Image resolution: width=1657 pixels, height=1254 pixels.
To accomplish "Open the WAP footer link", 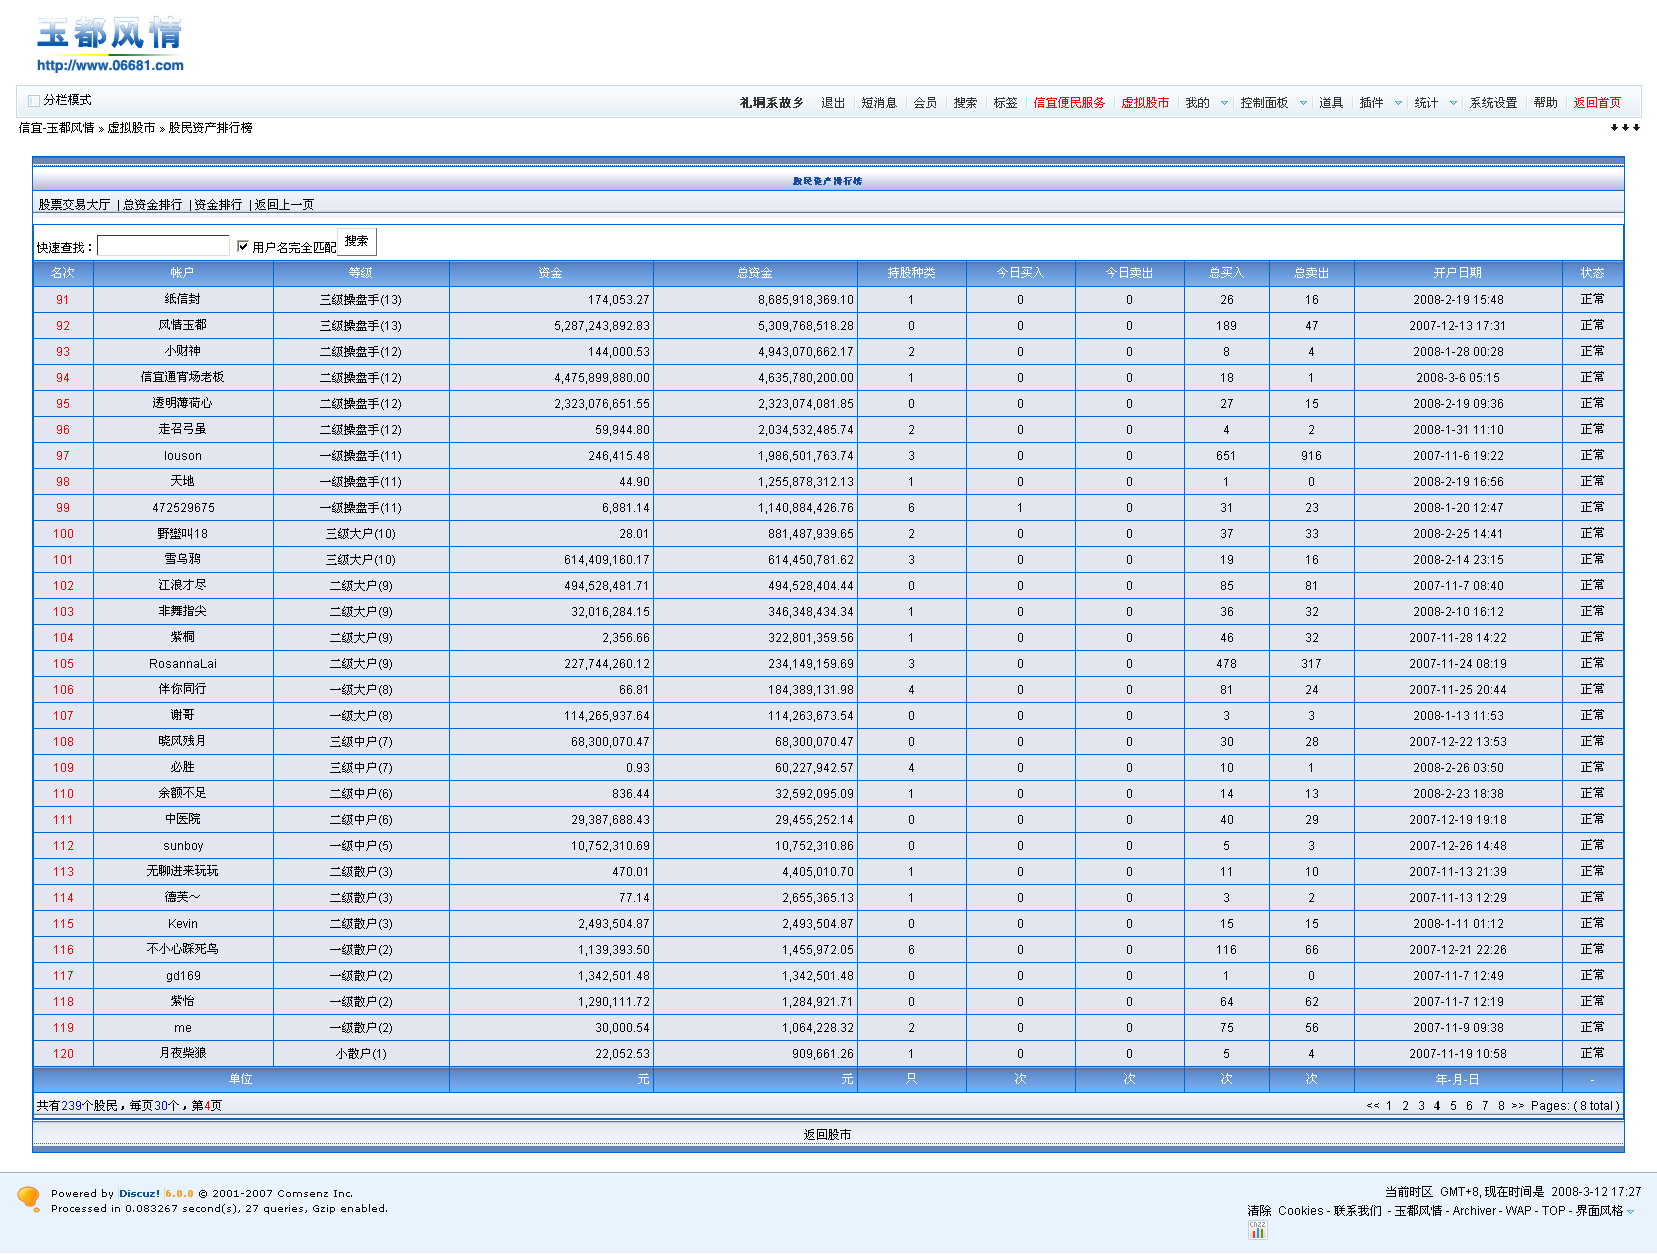I will coord(1518,1211).
